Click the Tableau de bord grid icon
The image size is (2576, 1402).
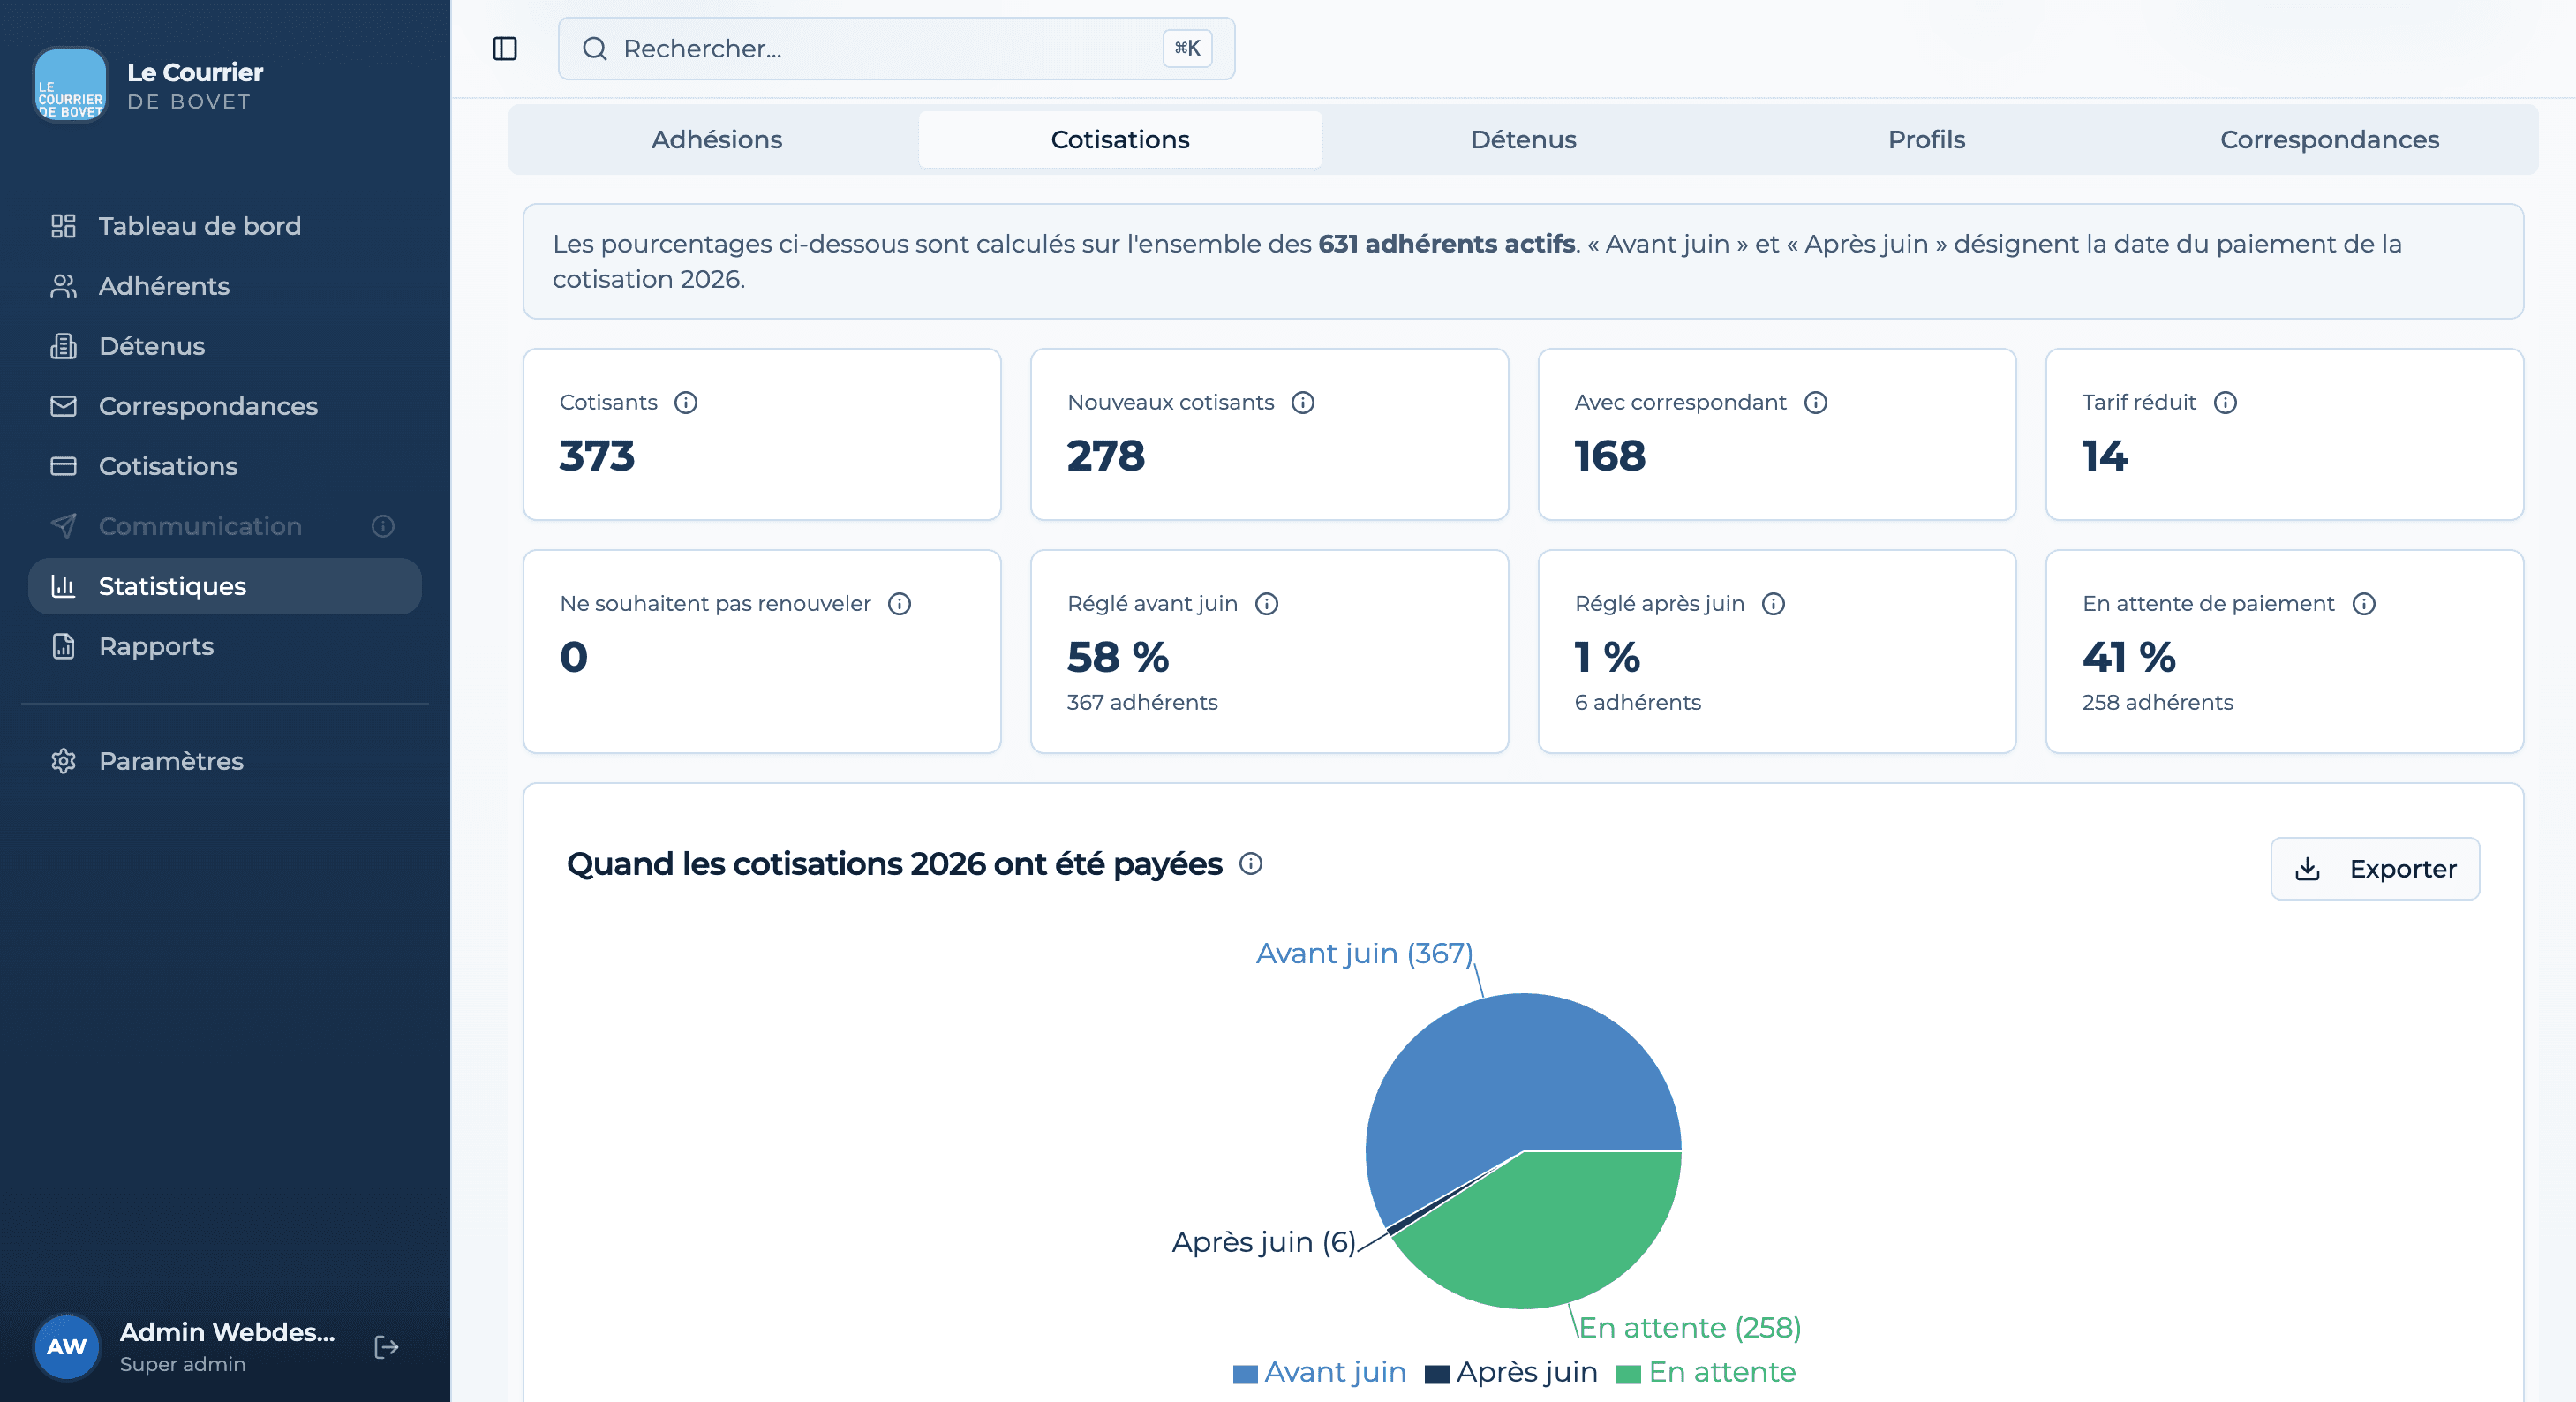(x=63, y=226)
